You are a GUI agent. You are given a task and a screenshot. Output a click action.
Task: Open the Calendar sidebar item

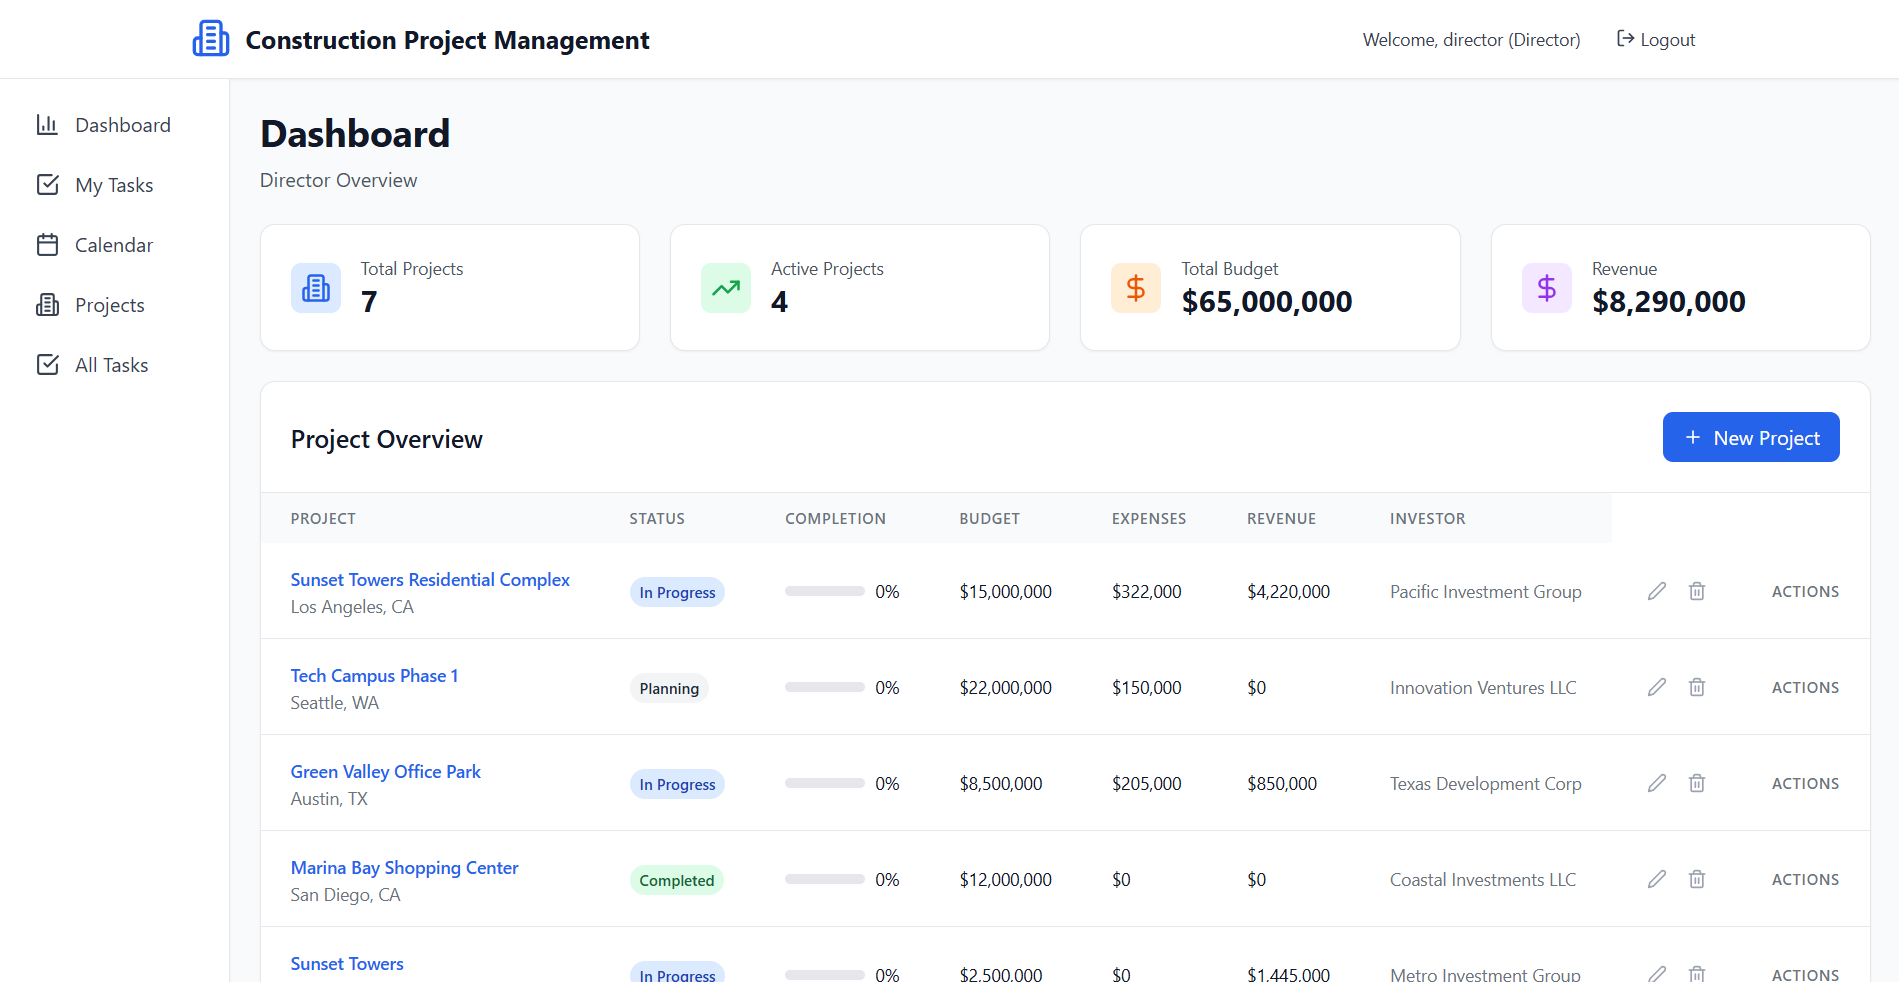(113, 245)
